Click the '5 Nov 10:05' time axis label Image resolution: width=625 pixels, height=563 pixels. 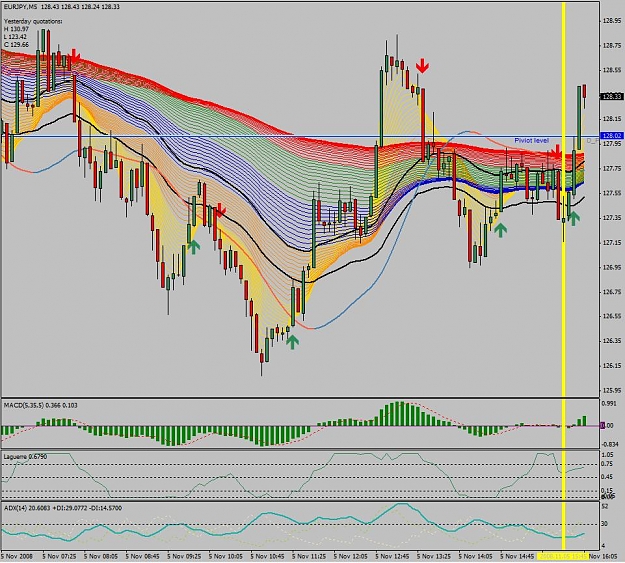click(226, 556)
